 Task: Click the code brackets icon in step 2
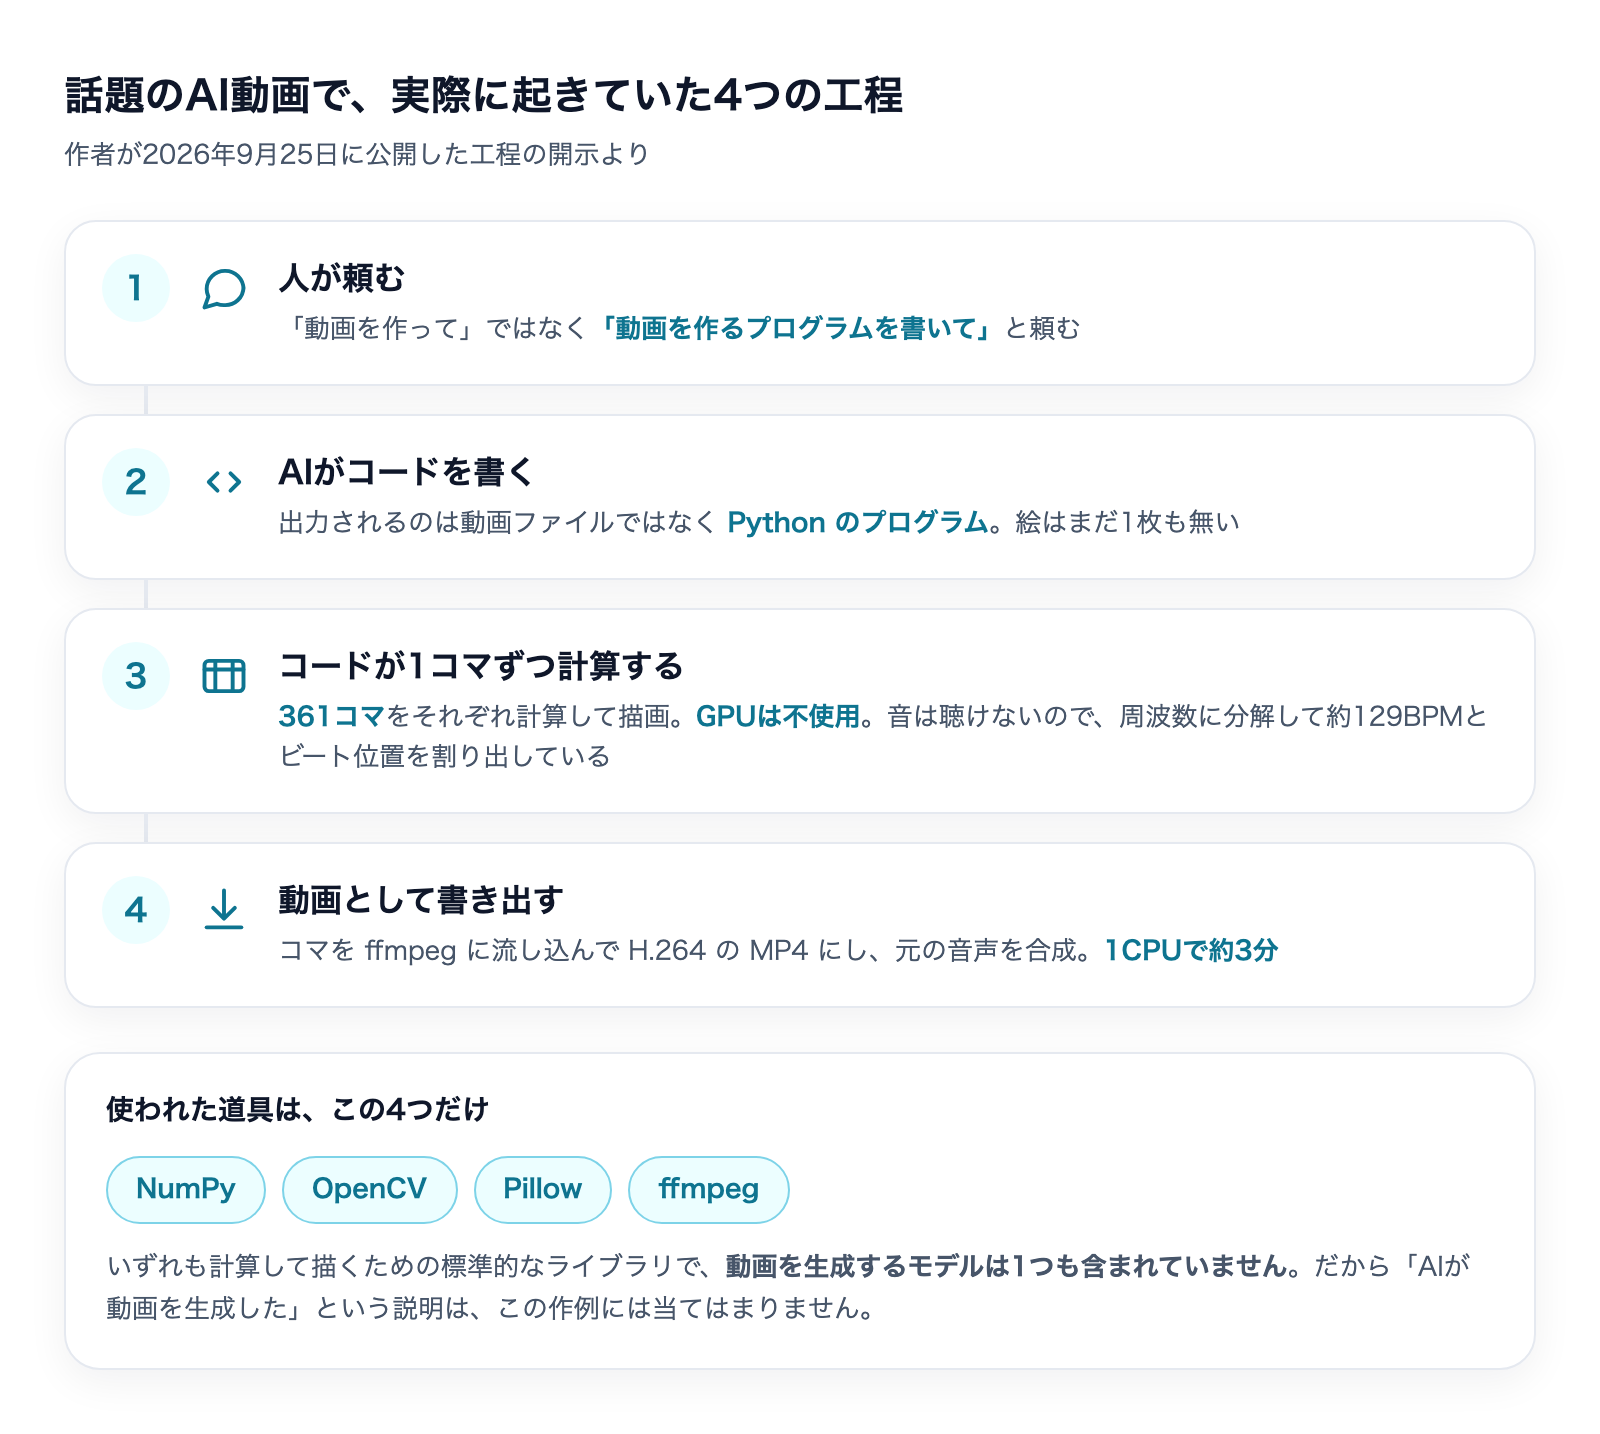[224, 483]
